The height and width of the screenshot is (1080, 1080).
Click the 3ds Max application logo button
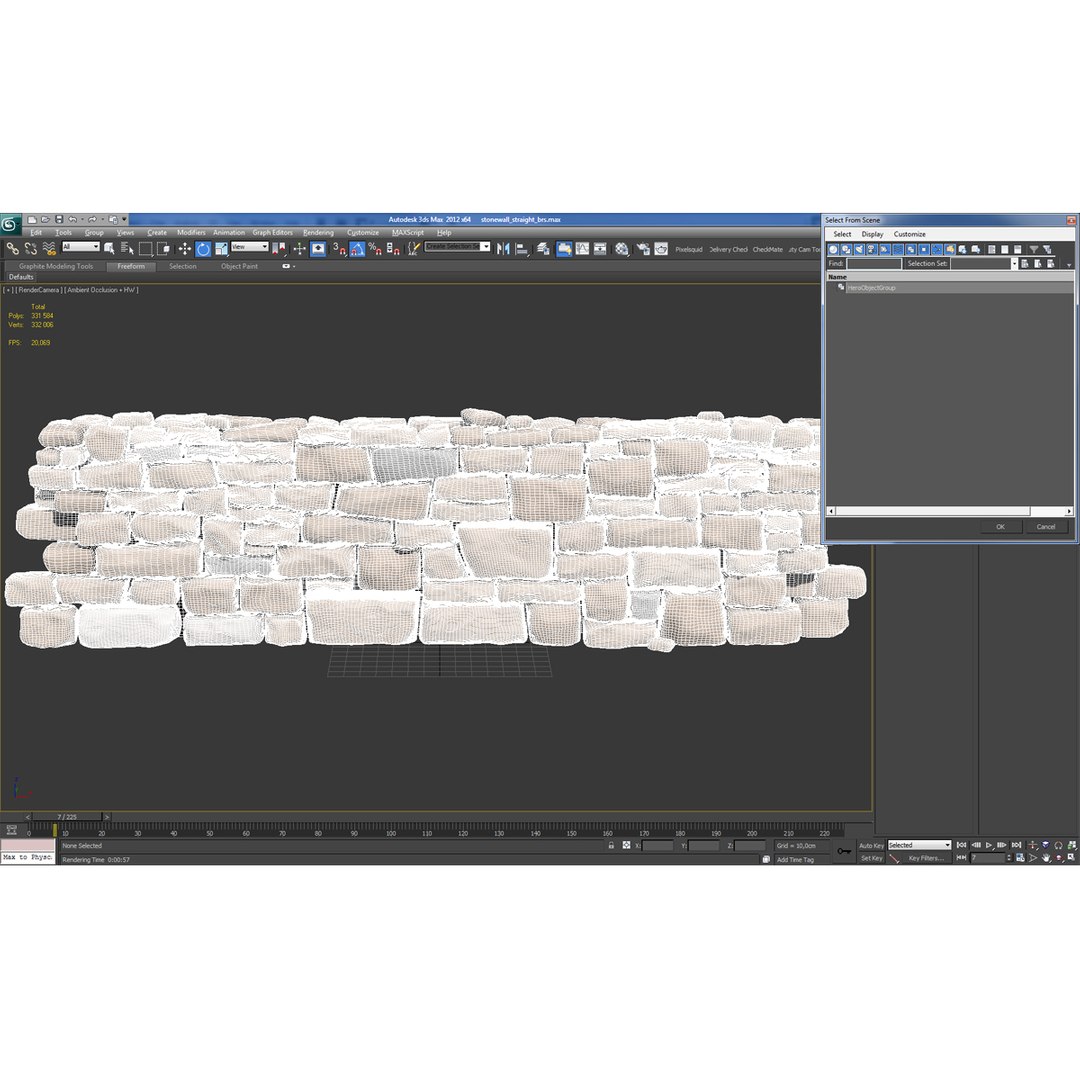point(10,225)
